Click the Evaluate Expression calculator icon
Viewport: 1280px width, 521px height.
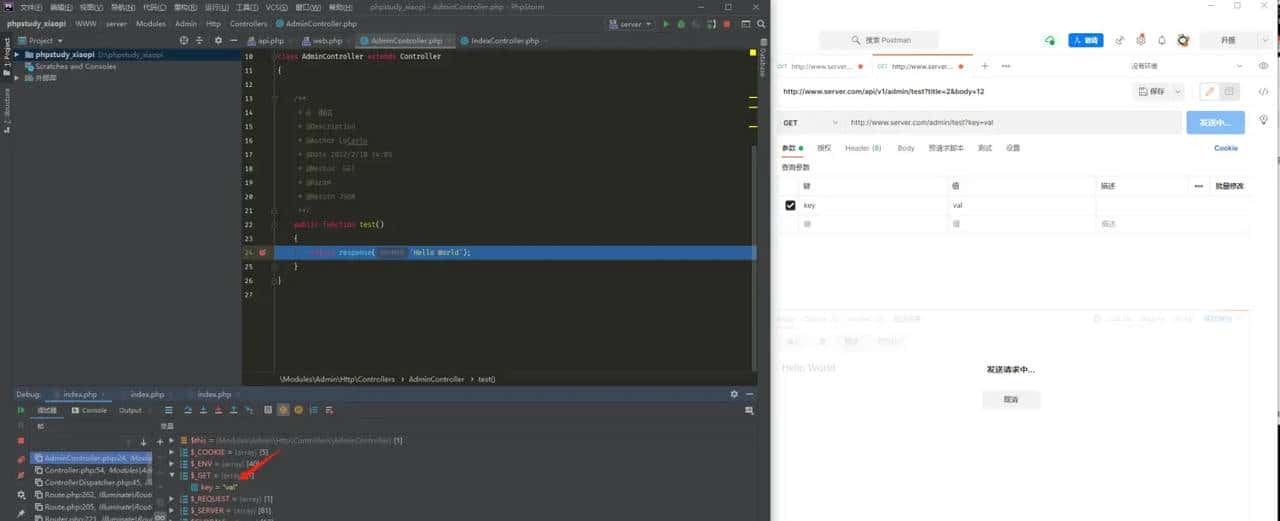[x=268, y=410]
